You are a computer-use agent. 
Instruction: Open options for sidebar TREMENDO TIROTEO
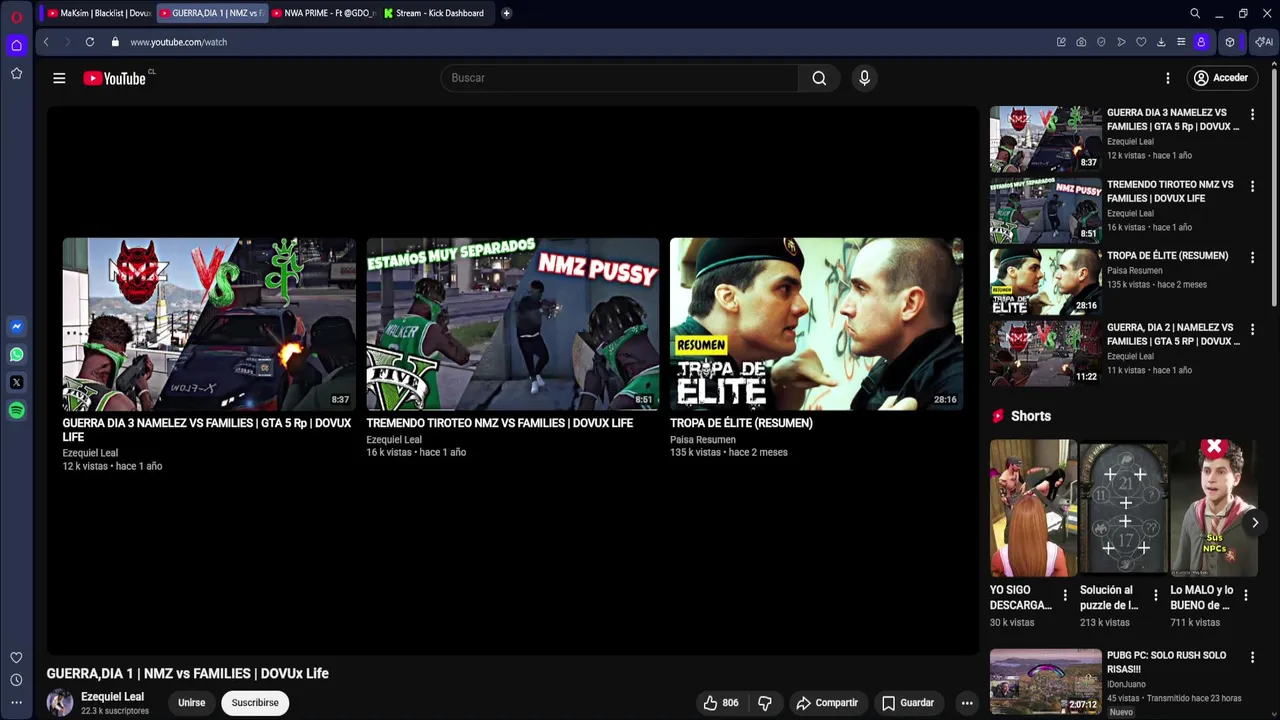pos(1252,187)
